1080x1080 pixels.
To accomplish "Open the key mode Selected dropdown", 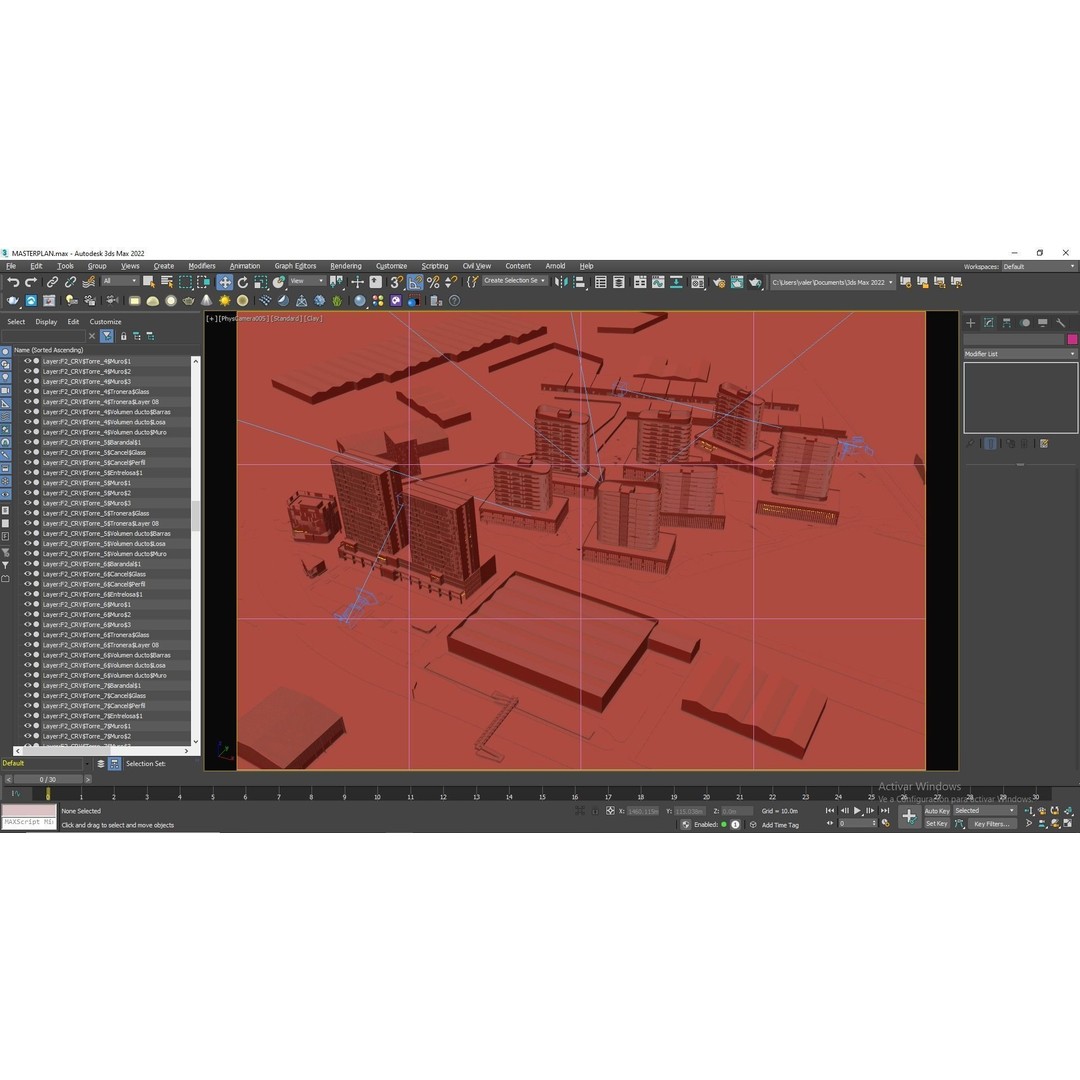I will pyautogui.click(x=985, y=811).
